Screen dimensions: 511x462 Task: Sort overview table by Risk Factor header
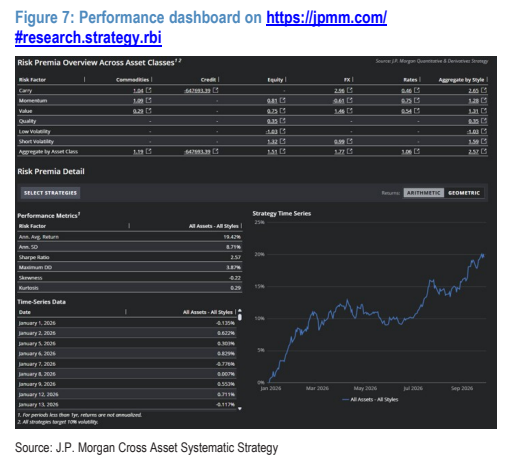[32, 80]
